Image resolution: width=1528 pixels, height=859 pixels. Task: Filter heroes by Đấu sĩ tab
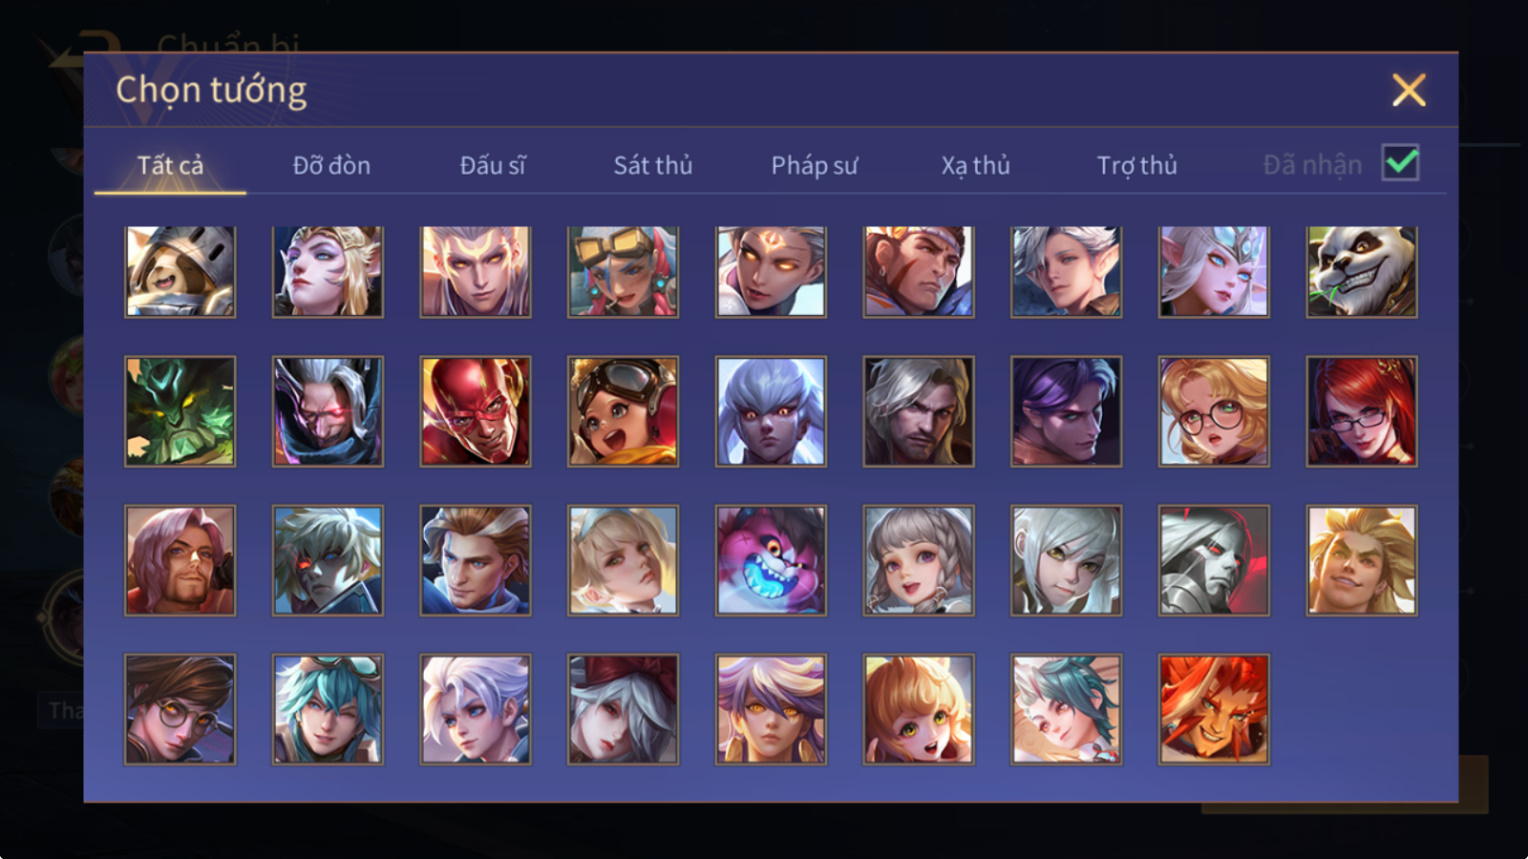pyautogui.click(x=492, y=165)
